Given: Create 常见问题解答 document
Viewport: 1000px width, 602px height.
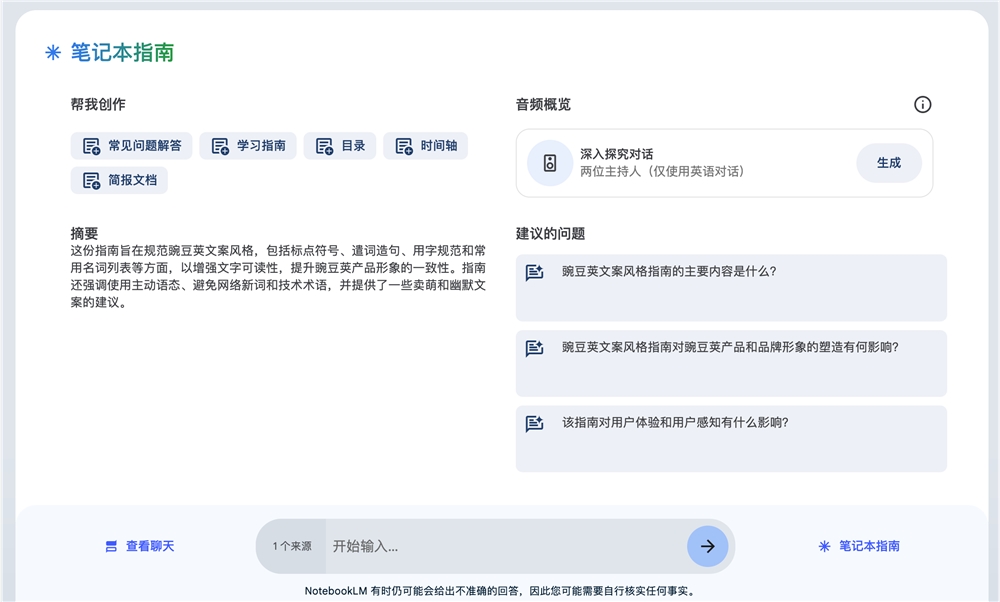Looking at the screenshot, I should [131, 146].
